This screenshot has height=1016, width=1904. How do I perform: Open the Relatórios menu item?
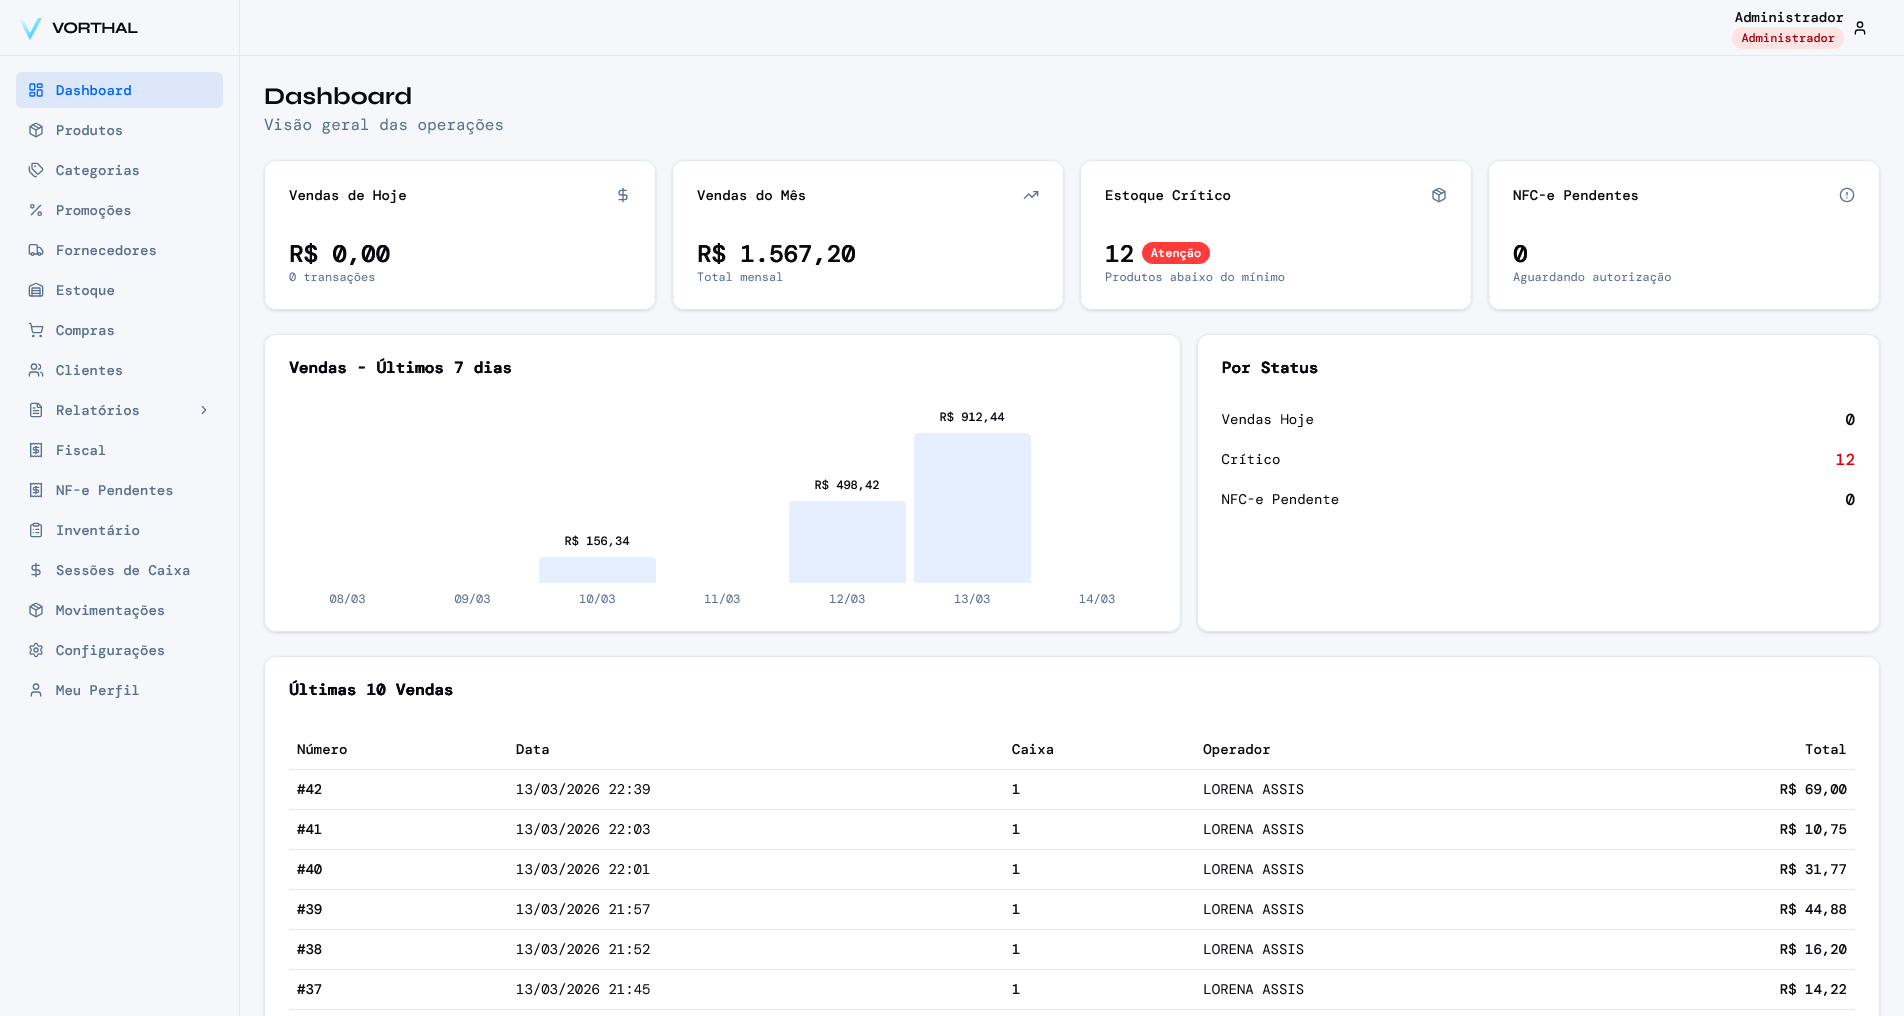pos(98,410)
